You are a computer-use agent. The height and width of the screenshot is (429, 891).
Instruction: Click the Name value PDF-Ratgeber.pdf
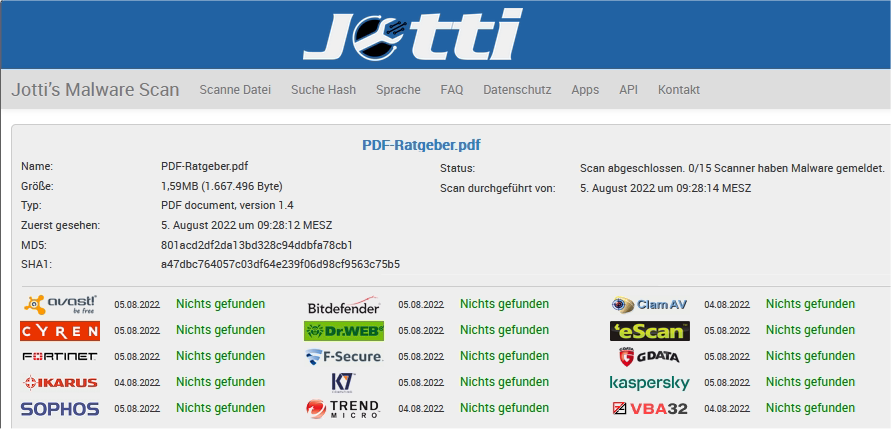205,166
